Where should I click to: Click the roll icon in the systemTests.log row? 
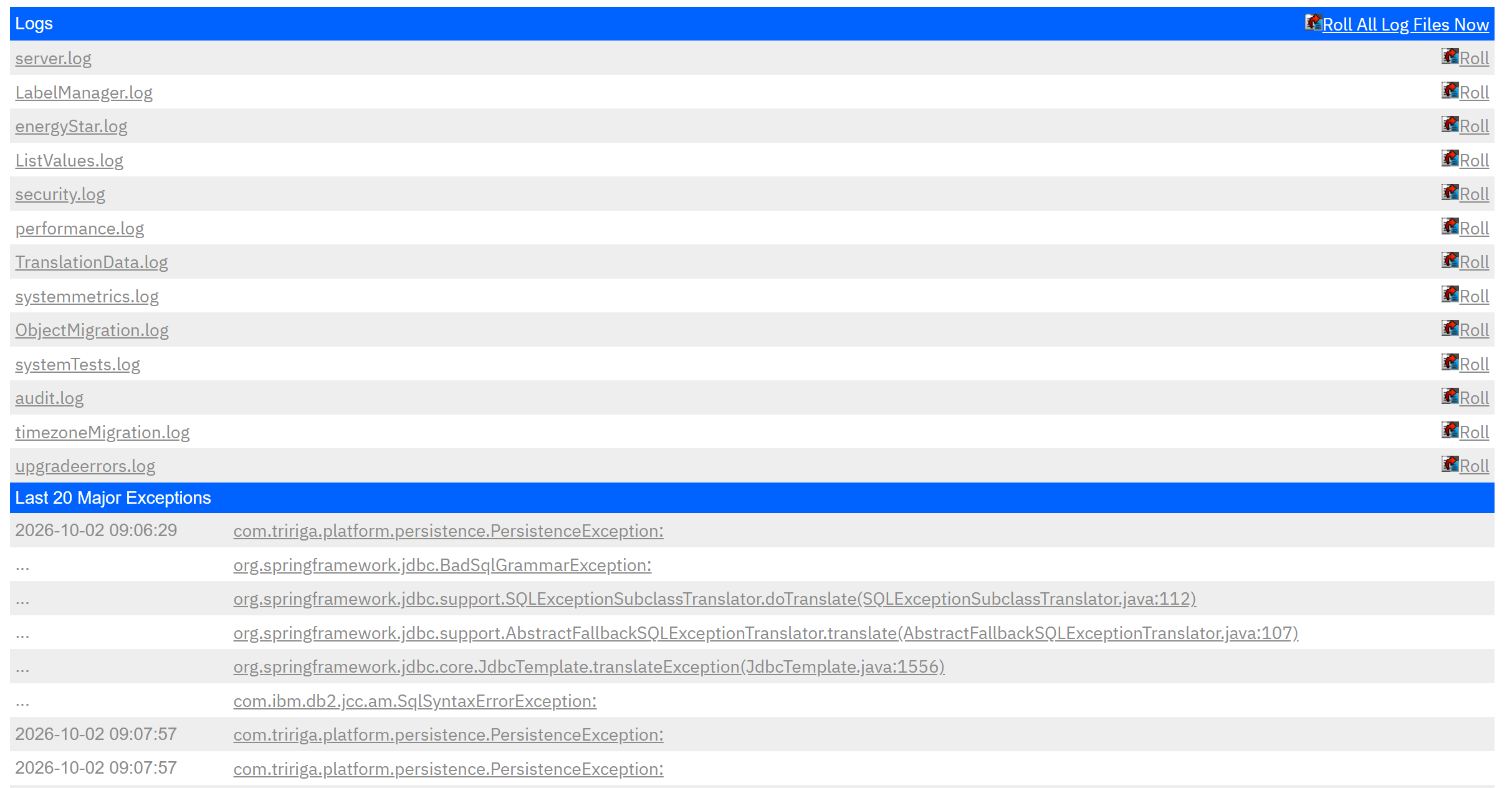pyautogui.click(x=1450, y=362)
